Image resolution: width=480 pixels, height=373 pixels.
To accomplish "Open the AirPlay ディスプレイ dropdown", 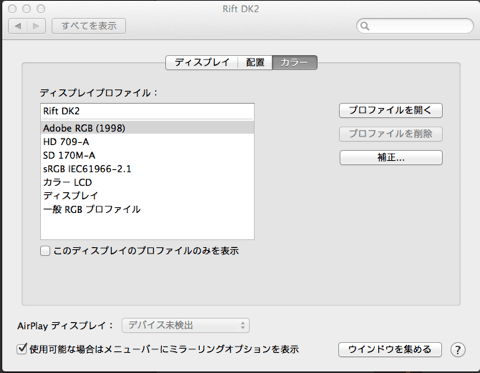I will (186, 325).
